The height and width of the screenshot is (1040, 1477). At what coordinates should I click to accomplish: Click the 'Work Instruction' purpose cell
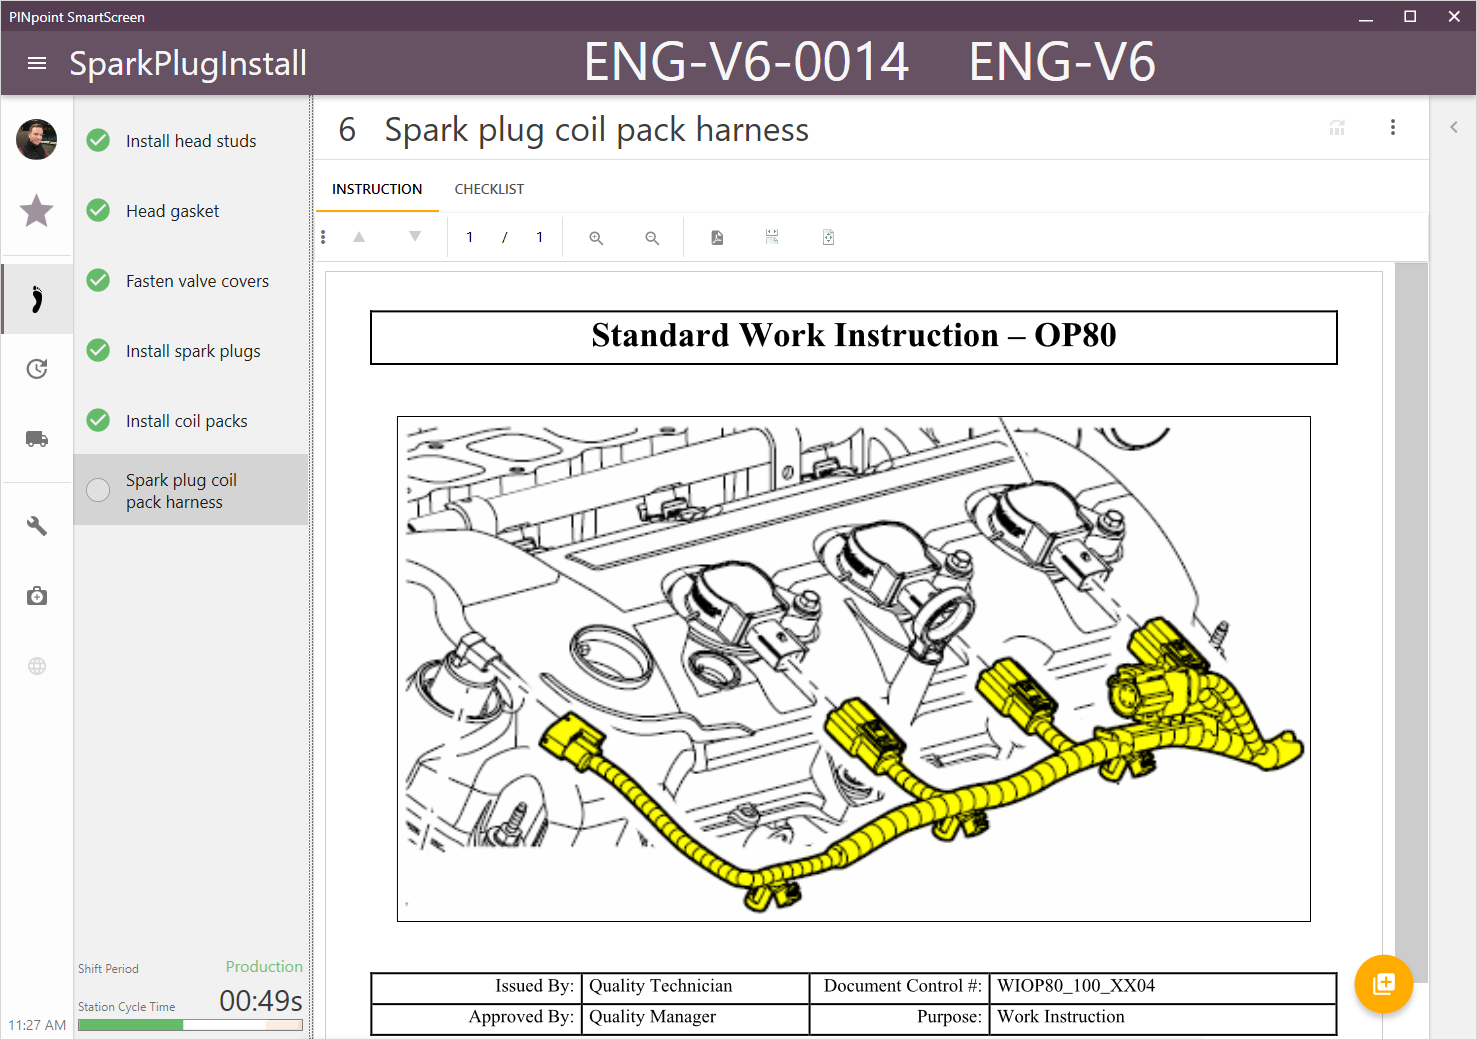(x=1163, y=1018)
